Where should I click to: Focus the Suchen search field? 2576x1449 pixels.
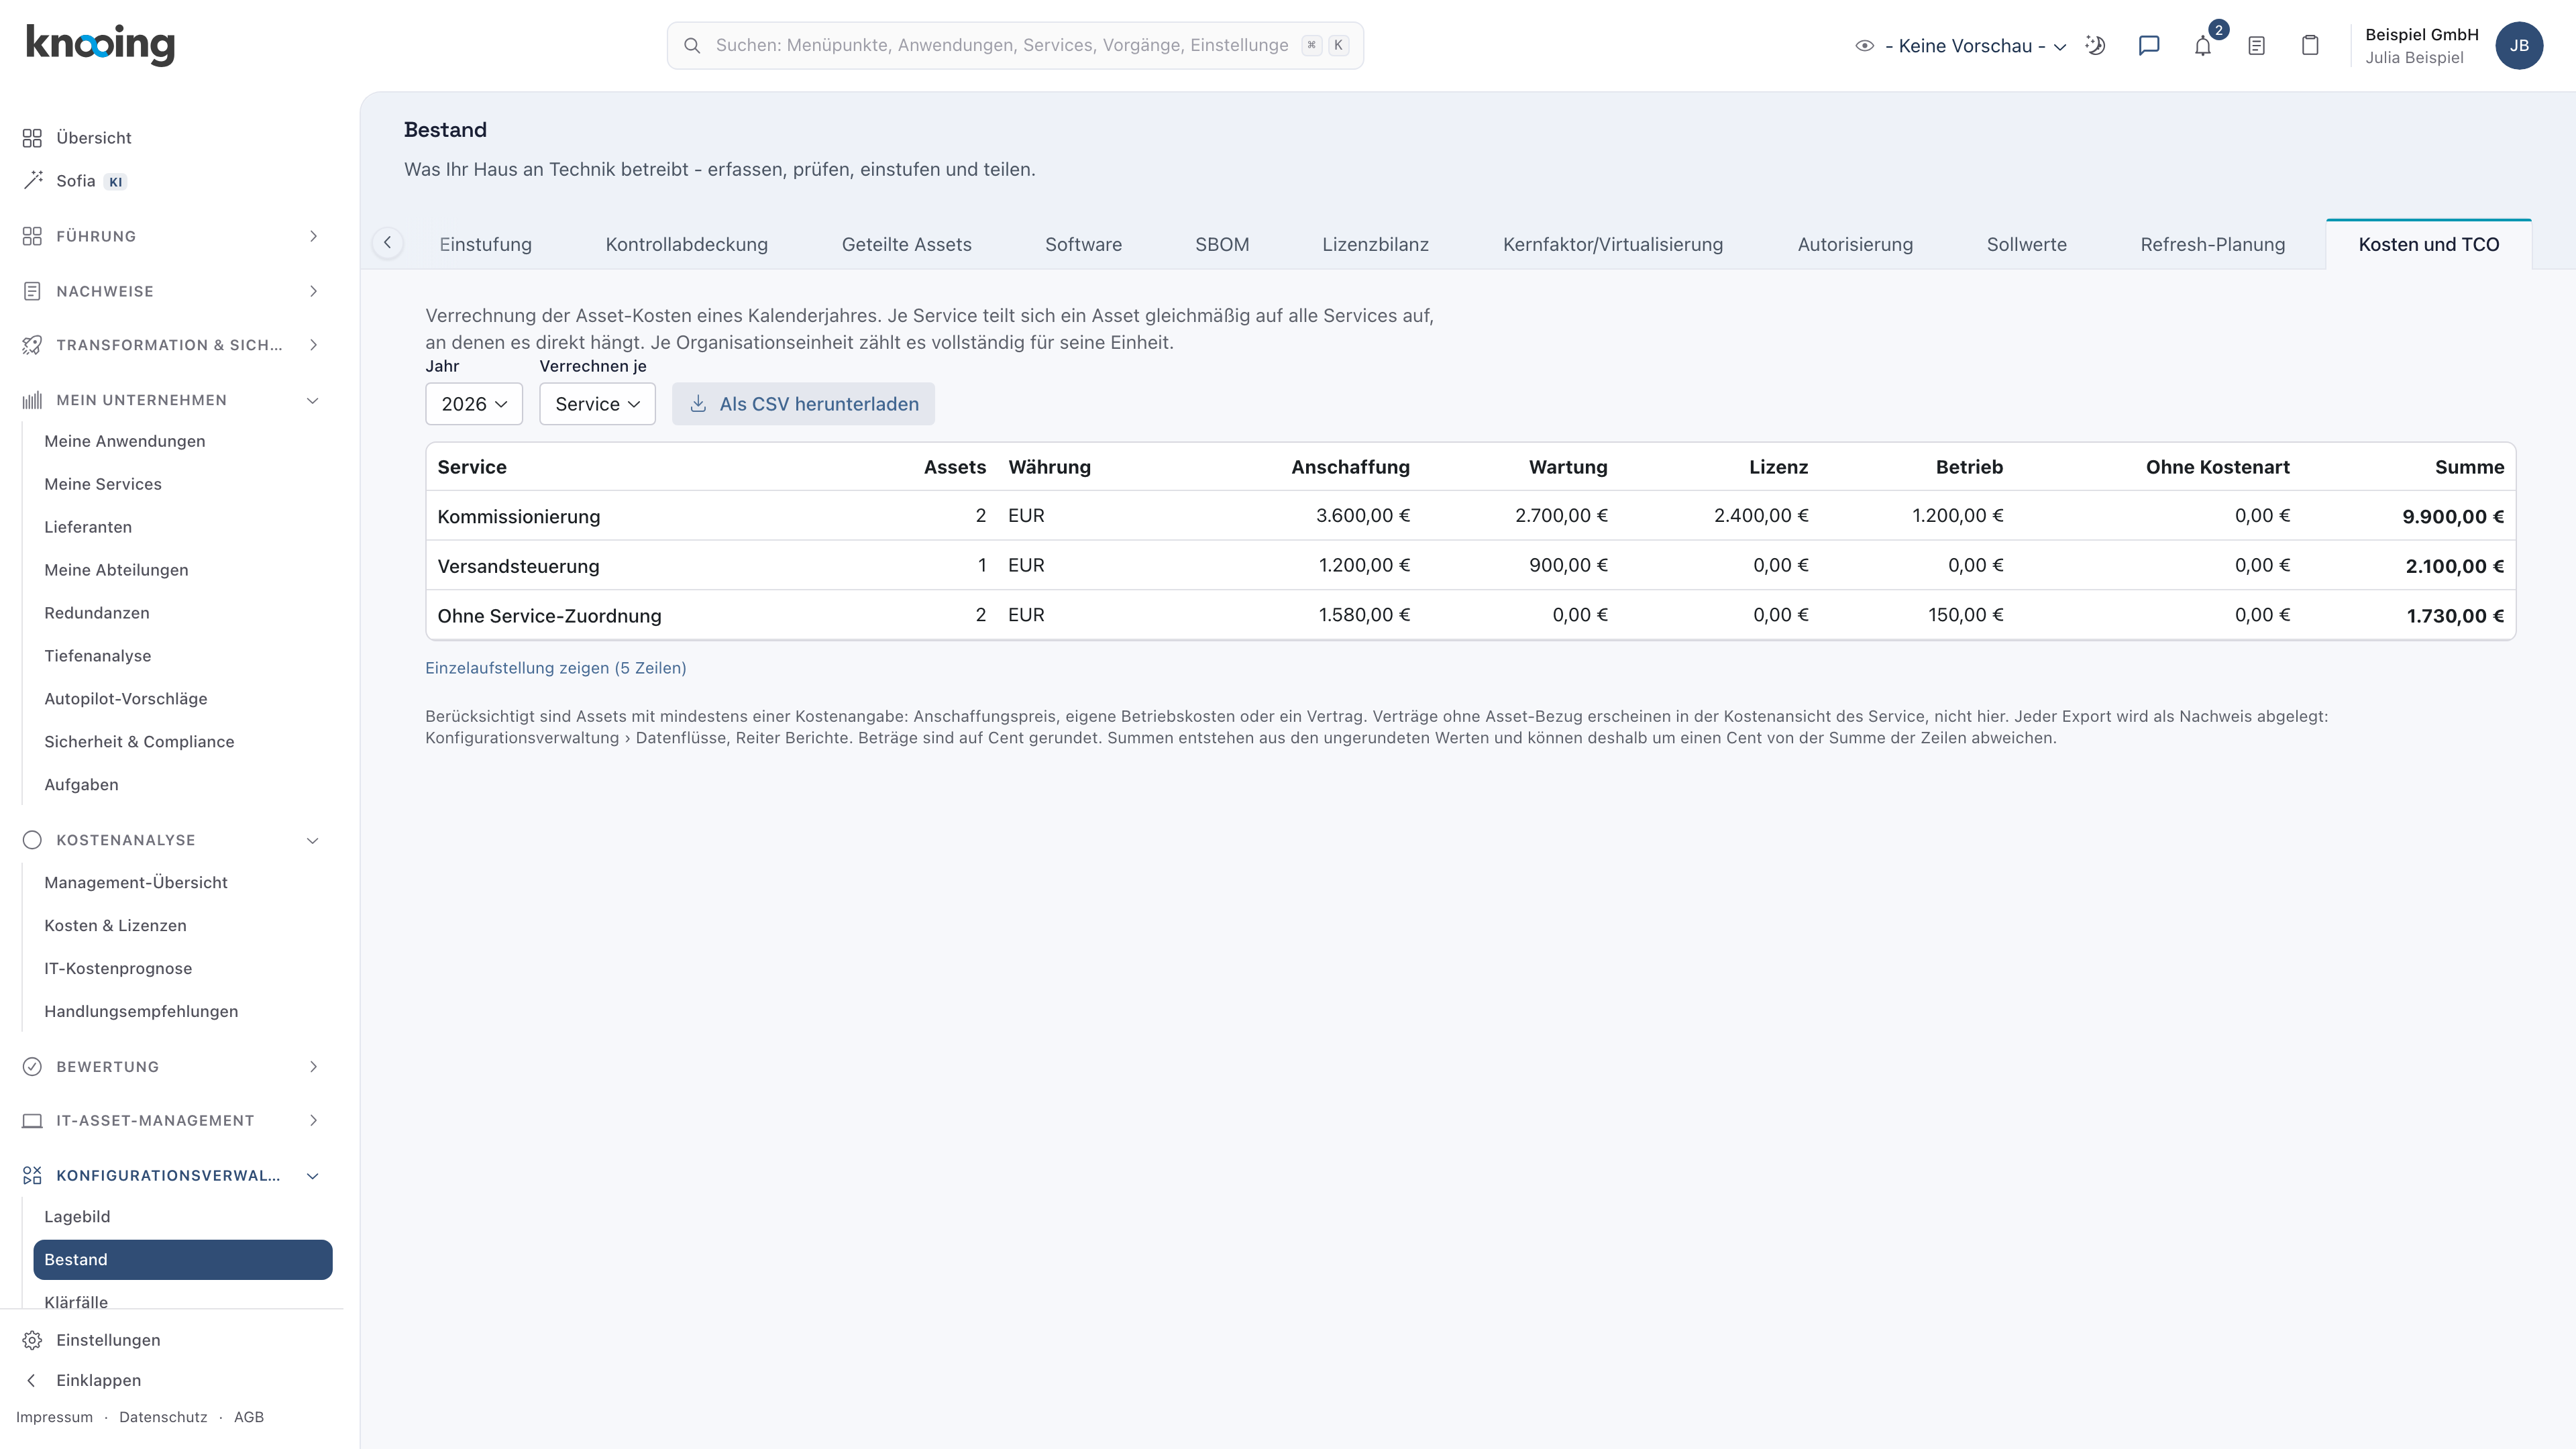tap(1015, 45)
